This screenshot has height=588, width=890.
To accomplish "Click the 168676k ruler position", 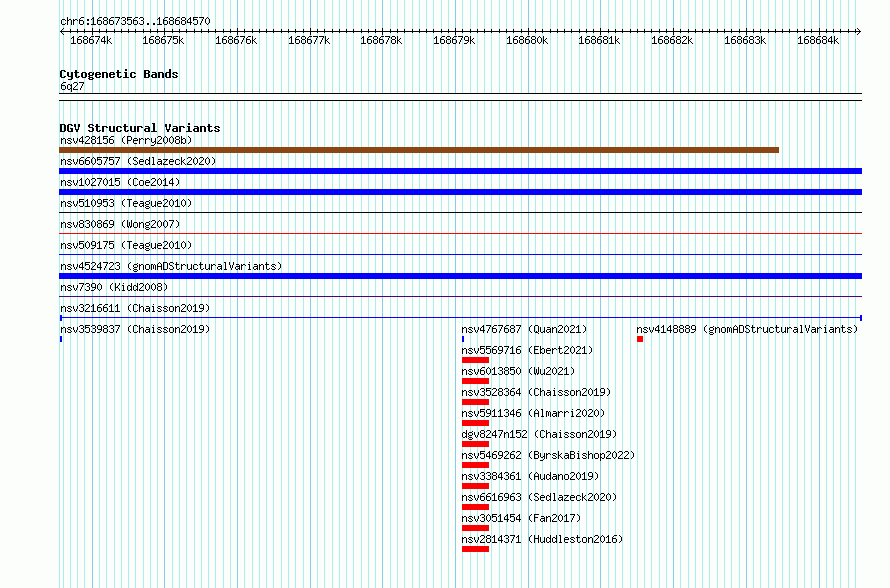I will point(236,40).
